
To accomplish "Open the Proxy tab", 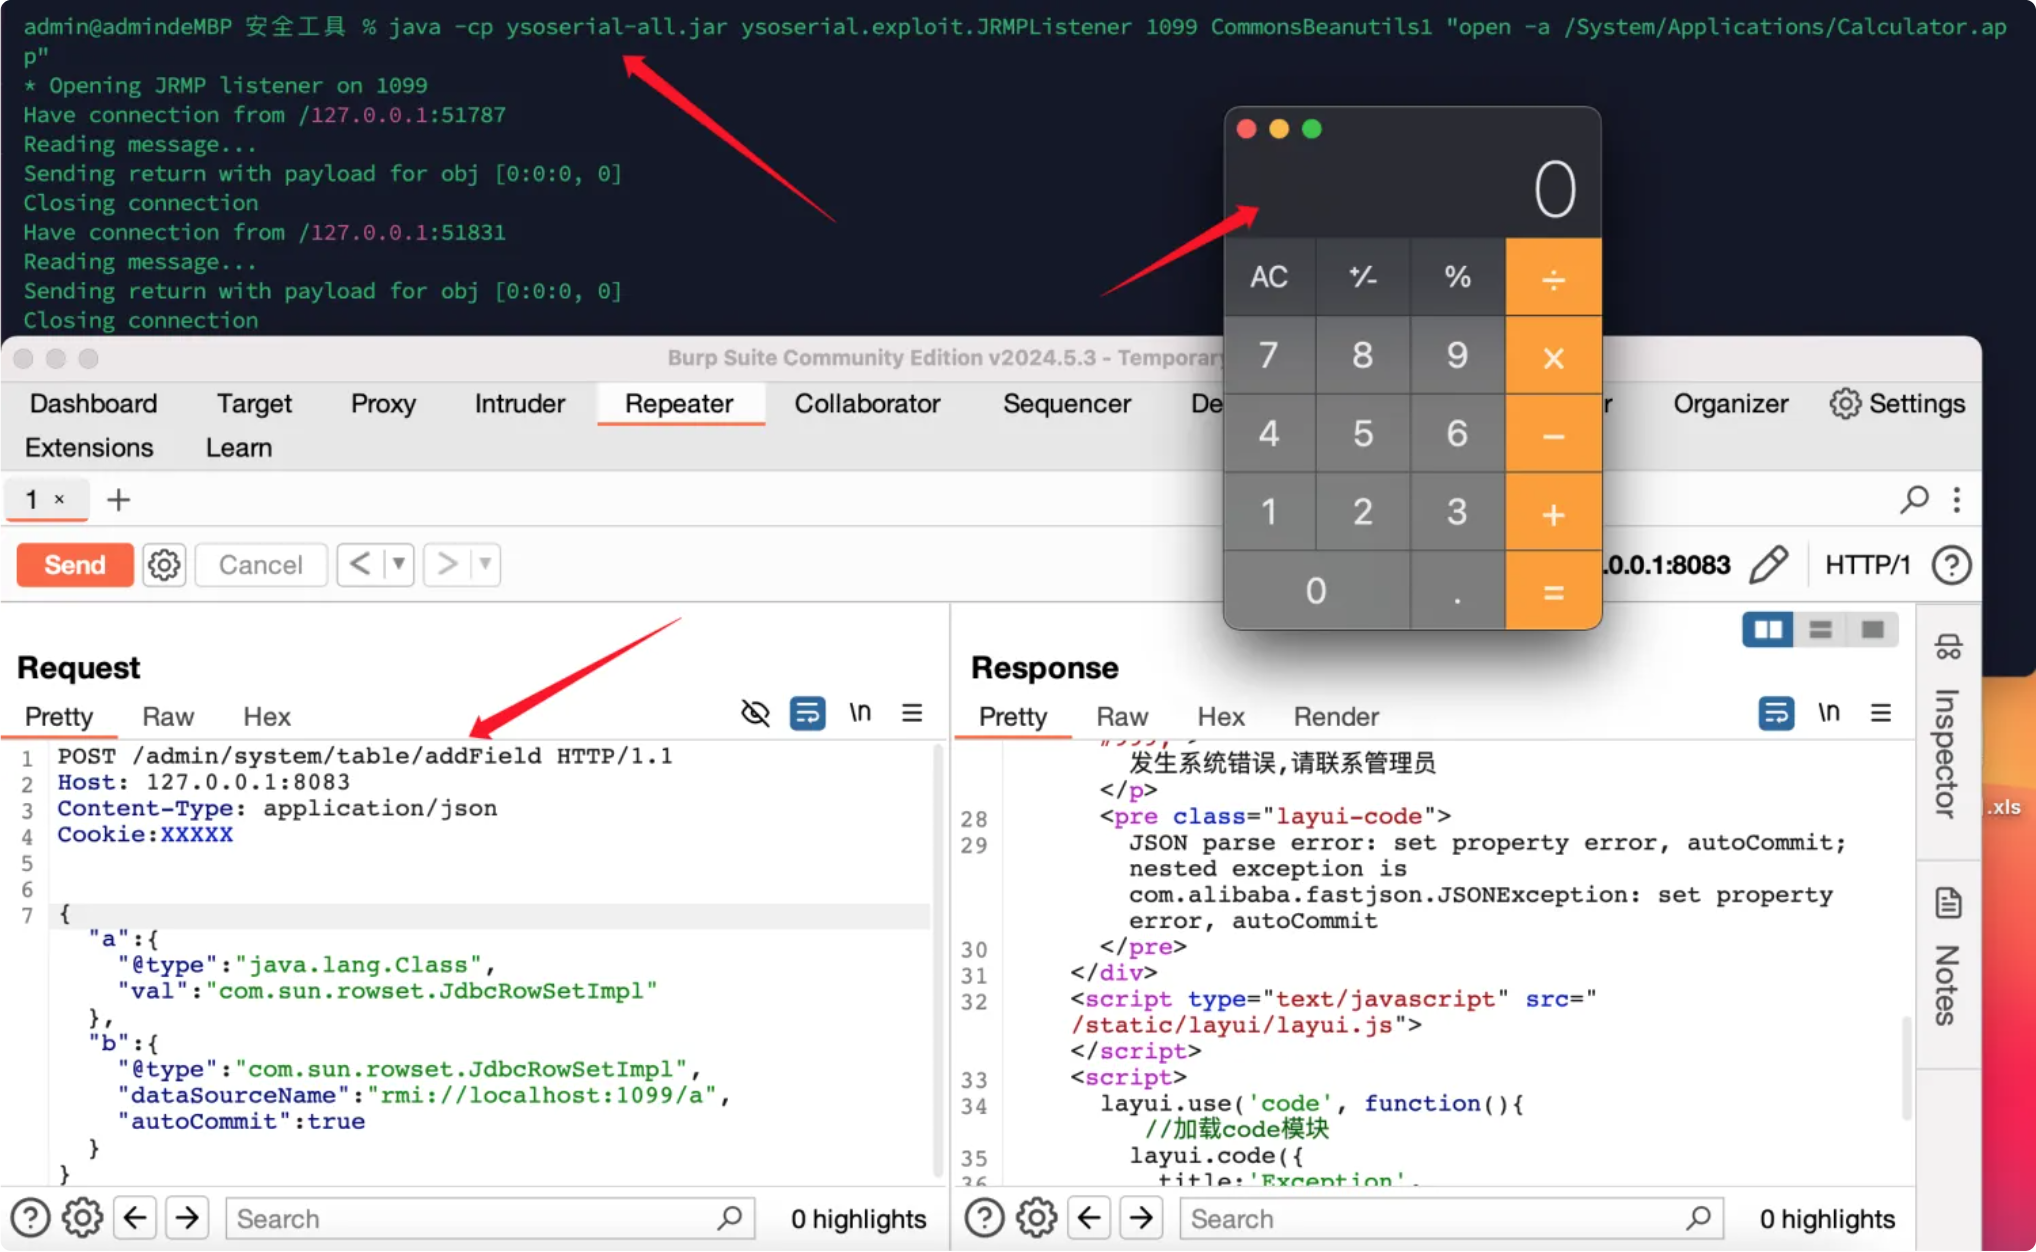I will pyautogui.click(x=383, y=403).
